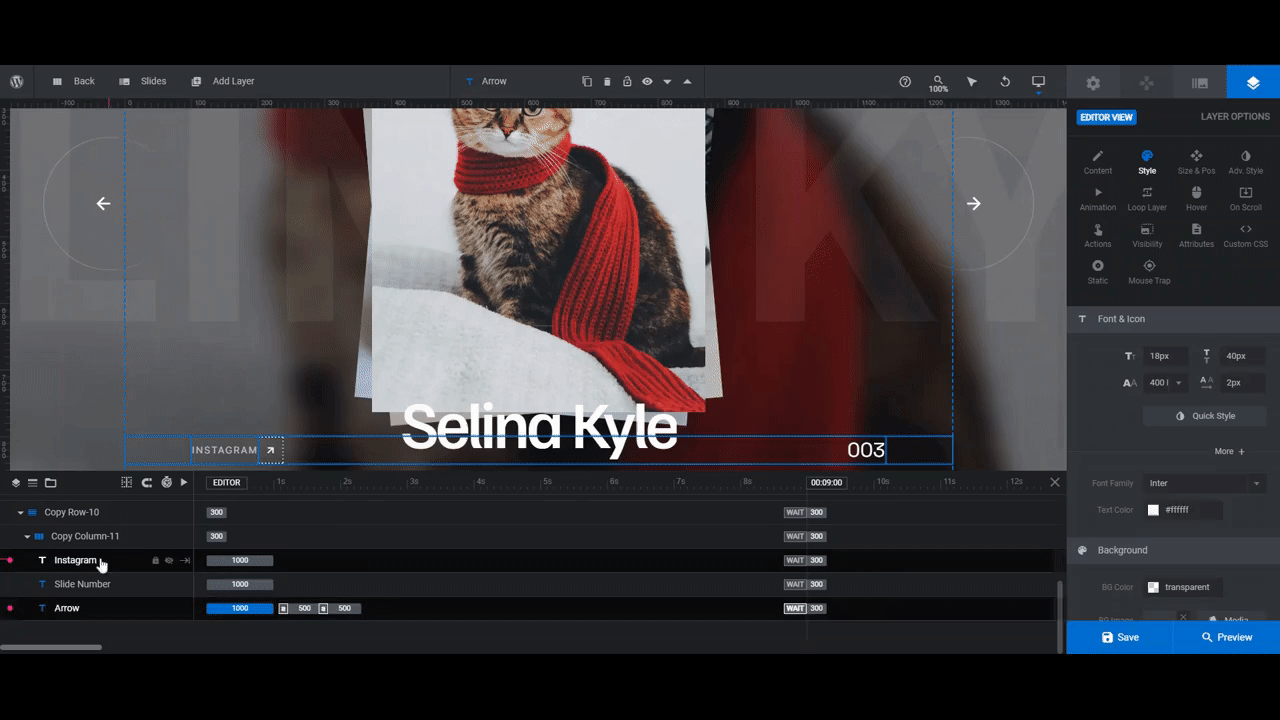
Task: Open the navigation options tab
Action: pyautogui.click(x=1146, y=83)
